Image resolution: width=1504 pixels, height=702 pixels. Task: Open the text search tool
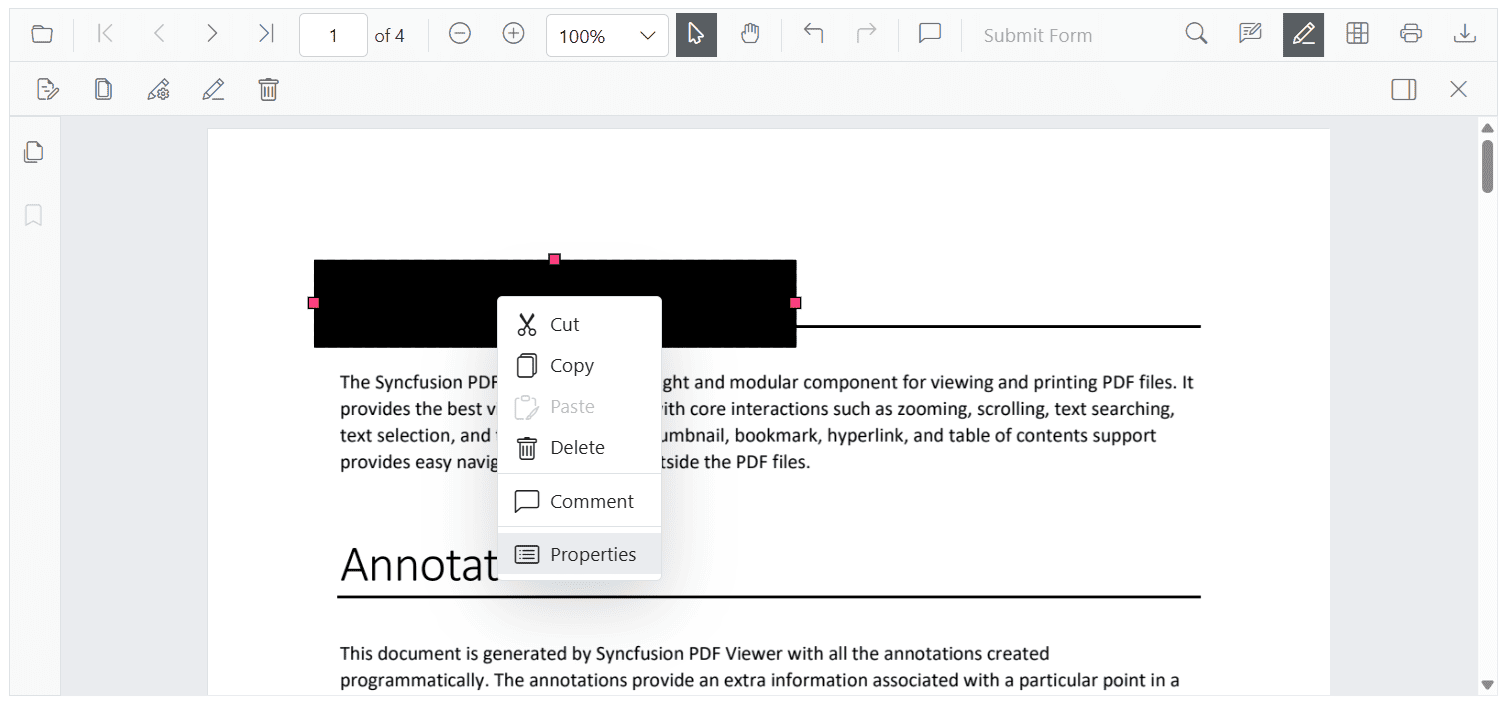pos(1196,33)
